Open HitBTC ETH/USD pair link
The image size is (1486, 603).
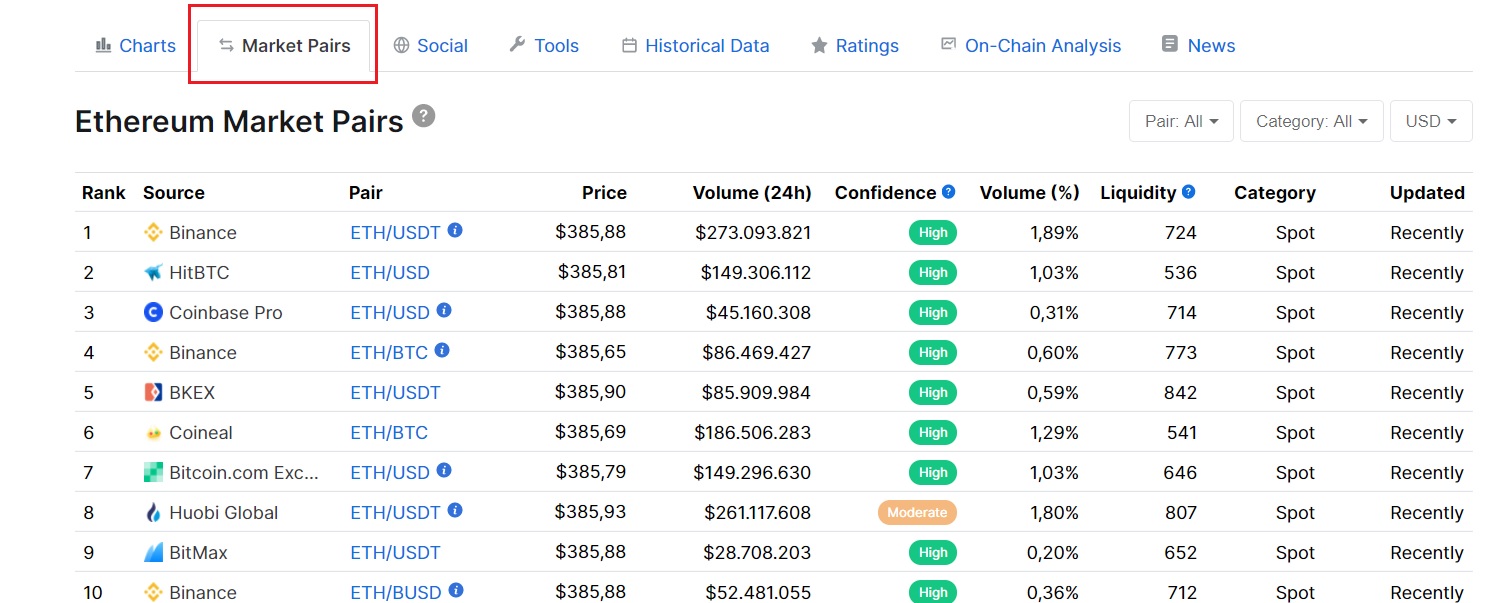pyautogui.click(x=390, y=273)
